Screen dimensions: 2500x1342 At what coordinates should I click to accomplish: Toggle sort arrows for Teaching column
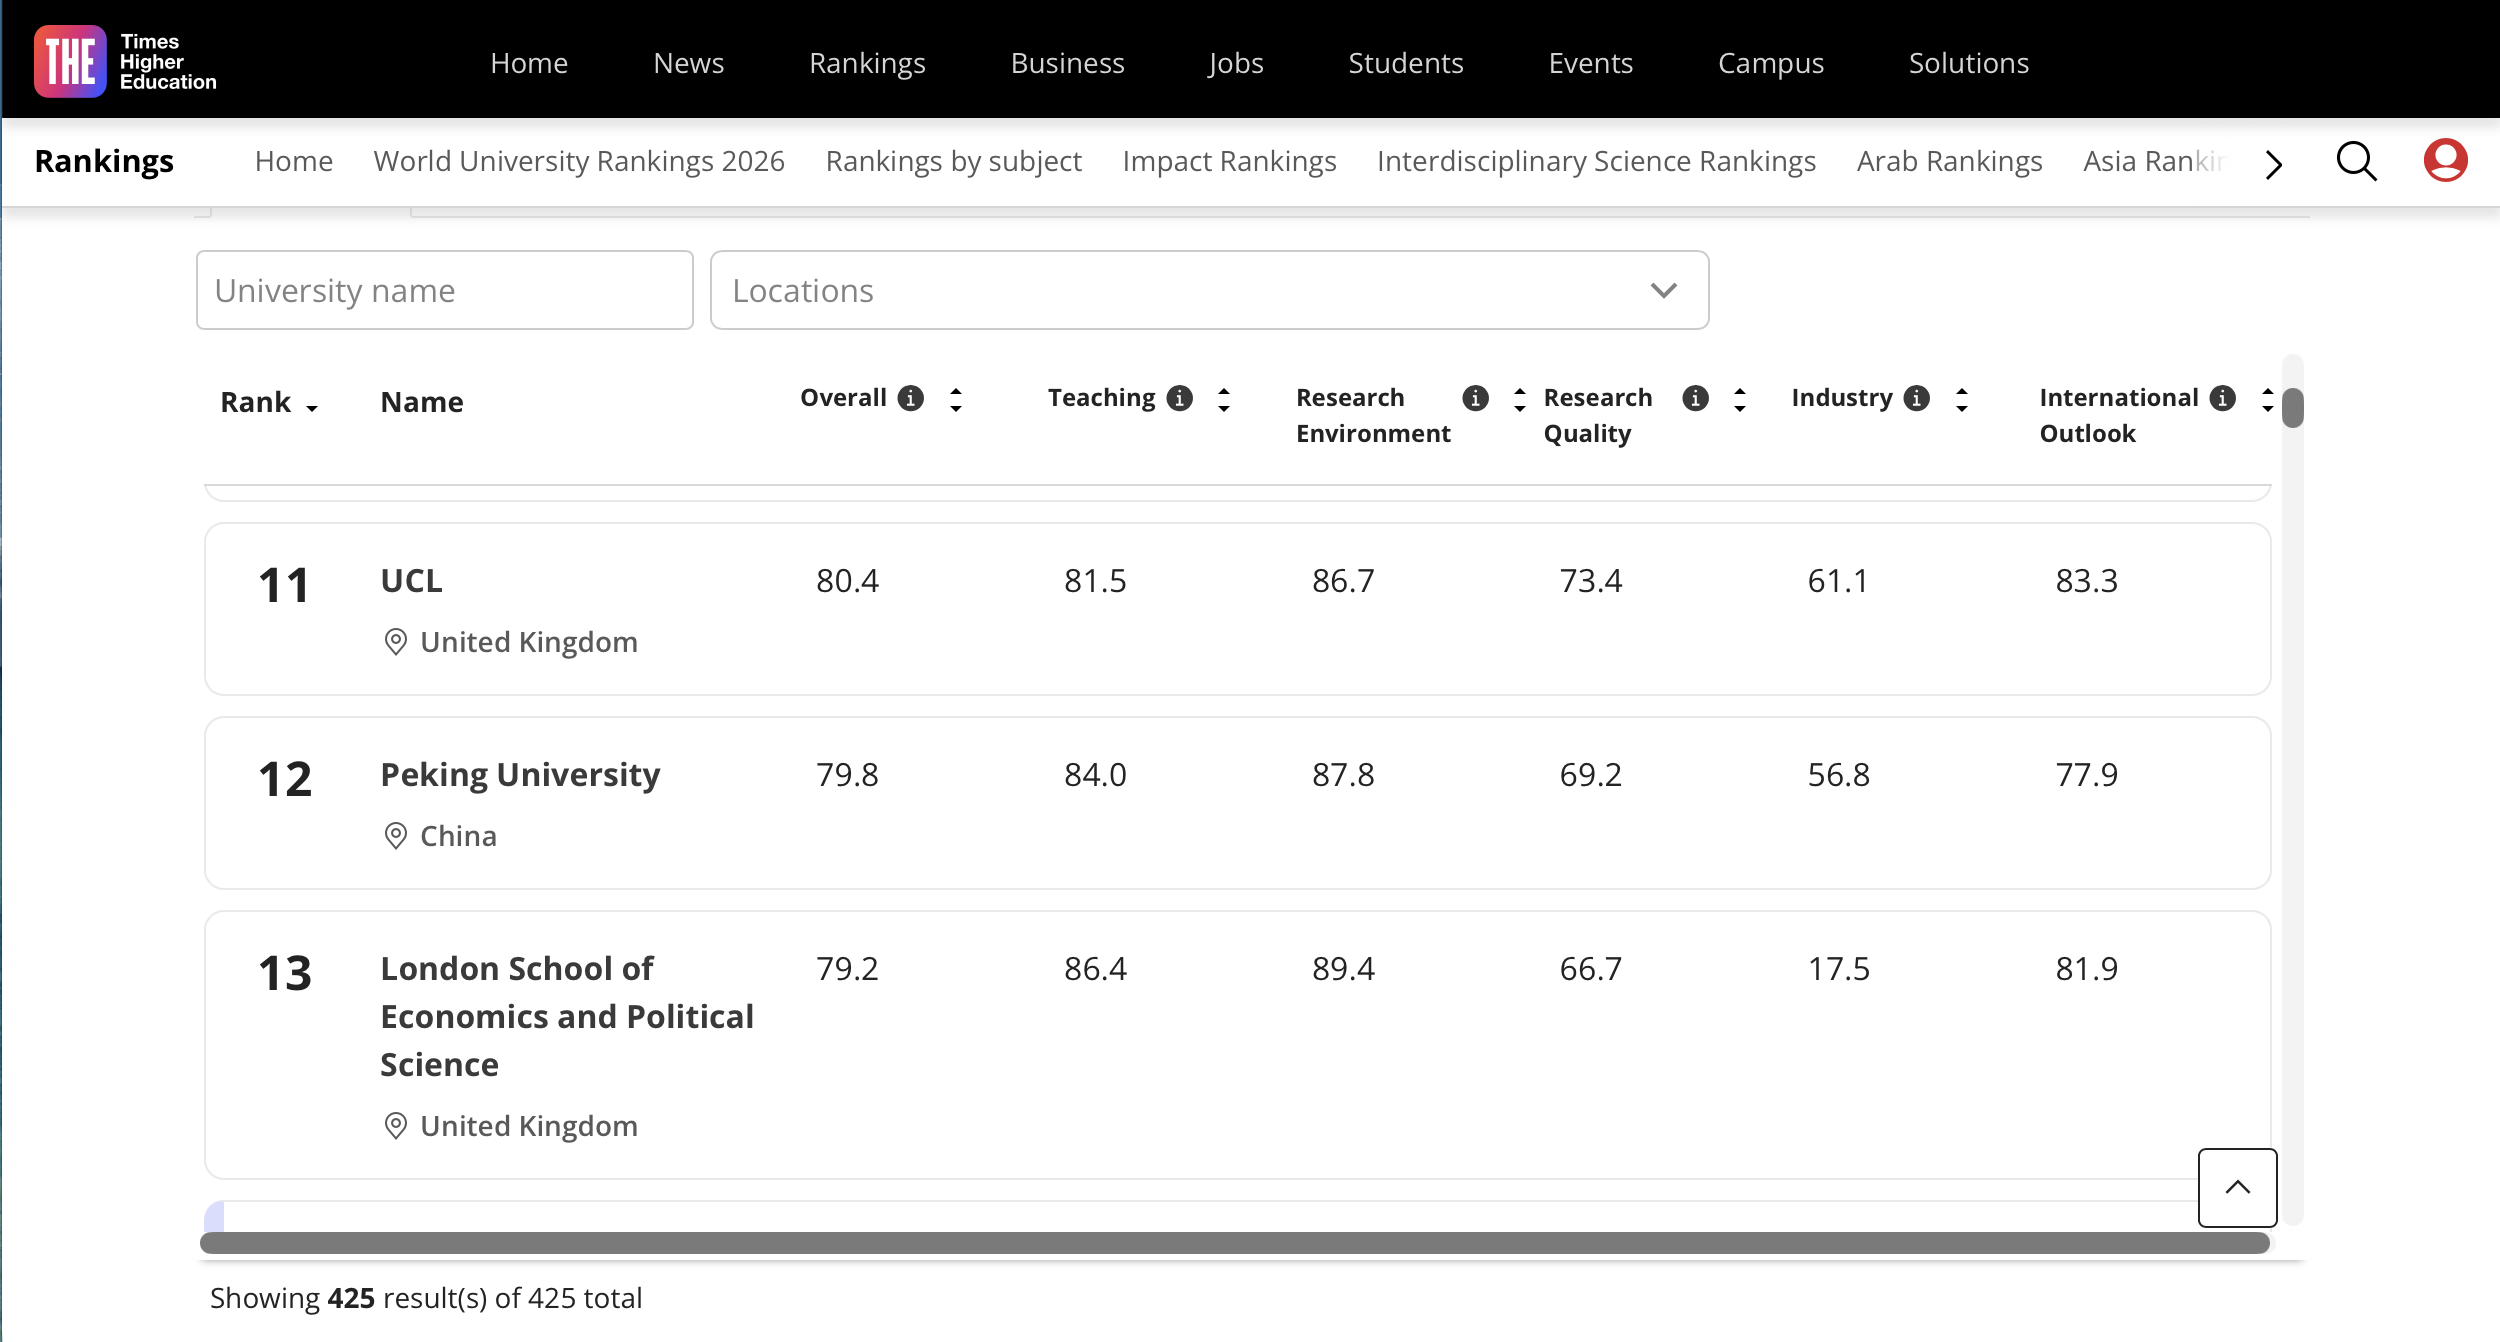point(1224,400)
